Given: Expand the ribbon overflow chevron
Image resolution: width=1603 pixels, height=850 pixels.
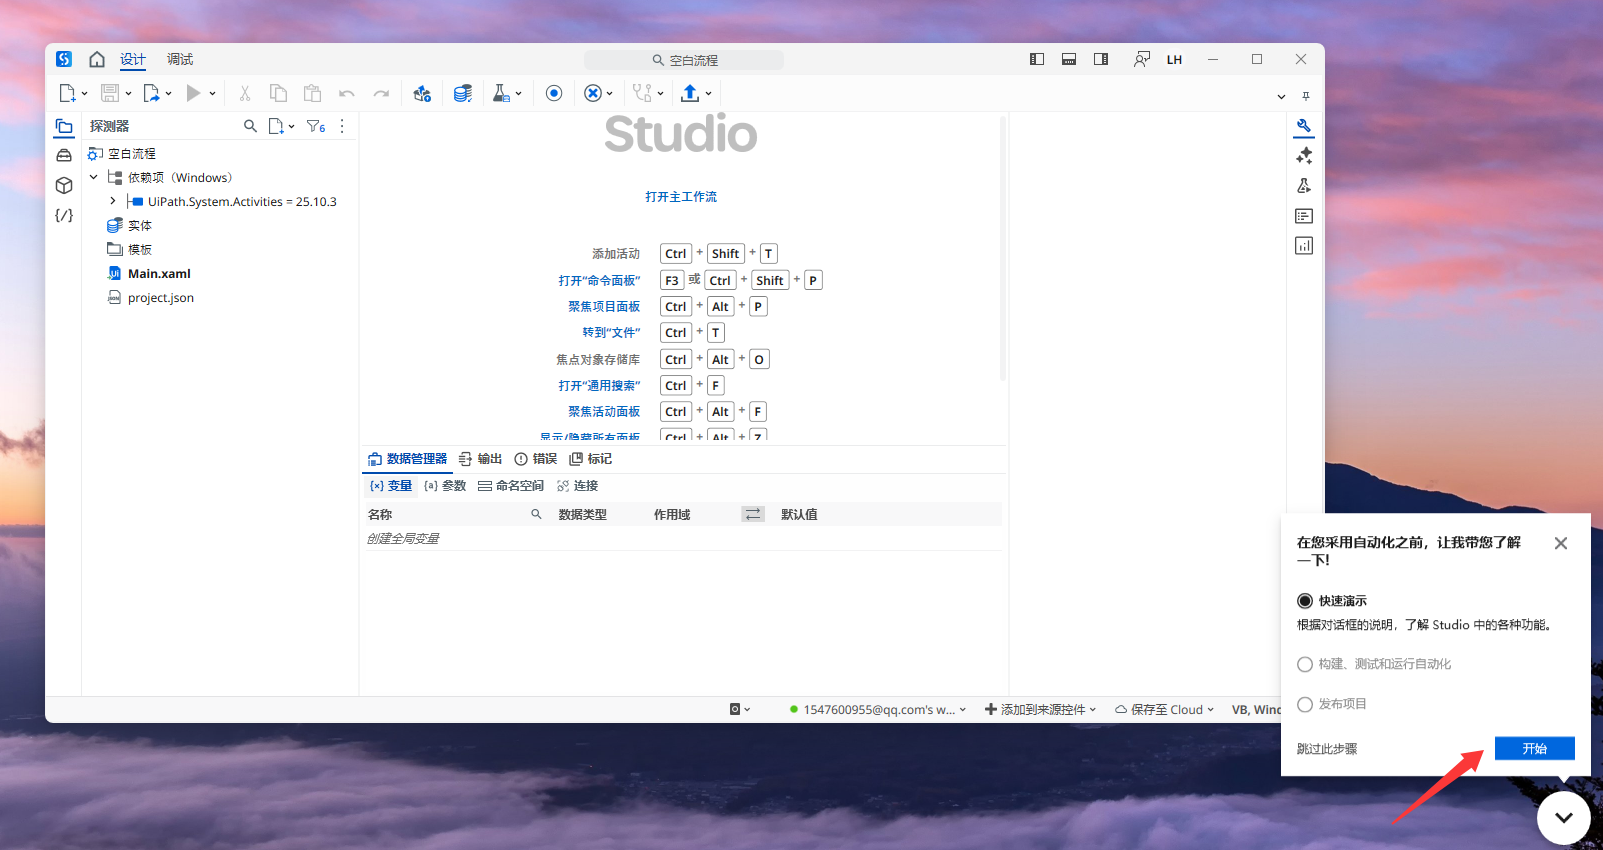Looking at the screenshot, I should click(1281, 97).
